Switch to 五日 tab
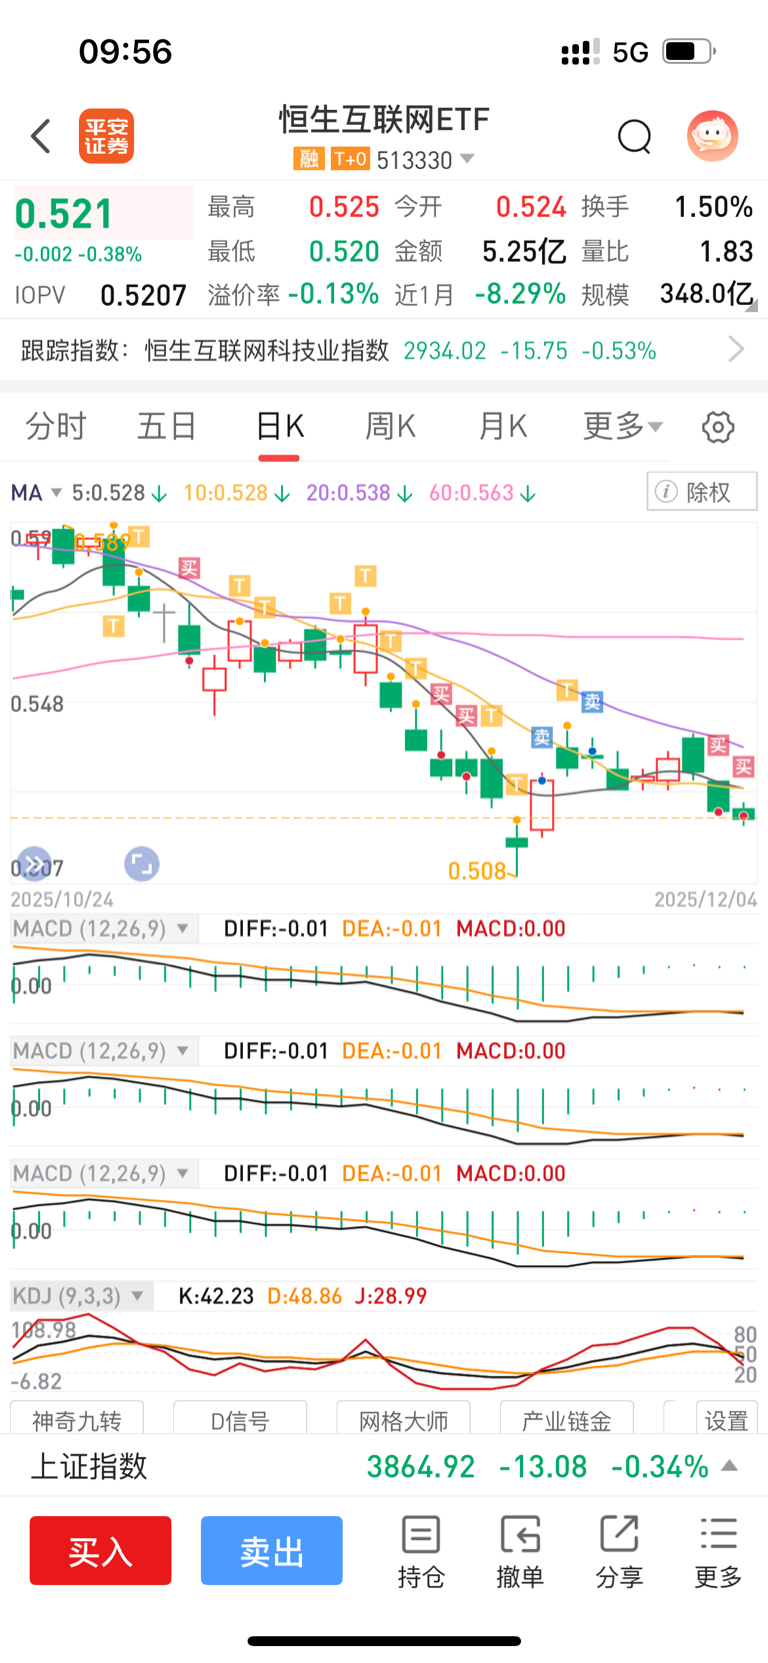The height and width of the screenshot is (1663, 768). coord(167,427)
